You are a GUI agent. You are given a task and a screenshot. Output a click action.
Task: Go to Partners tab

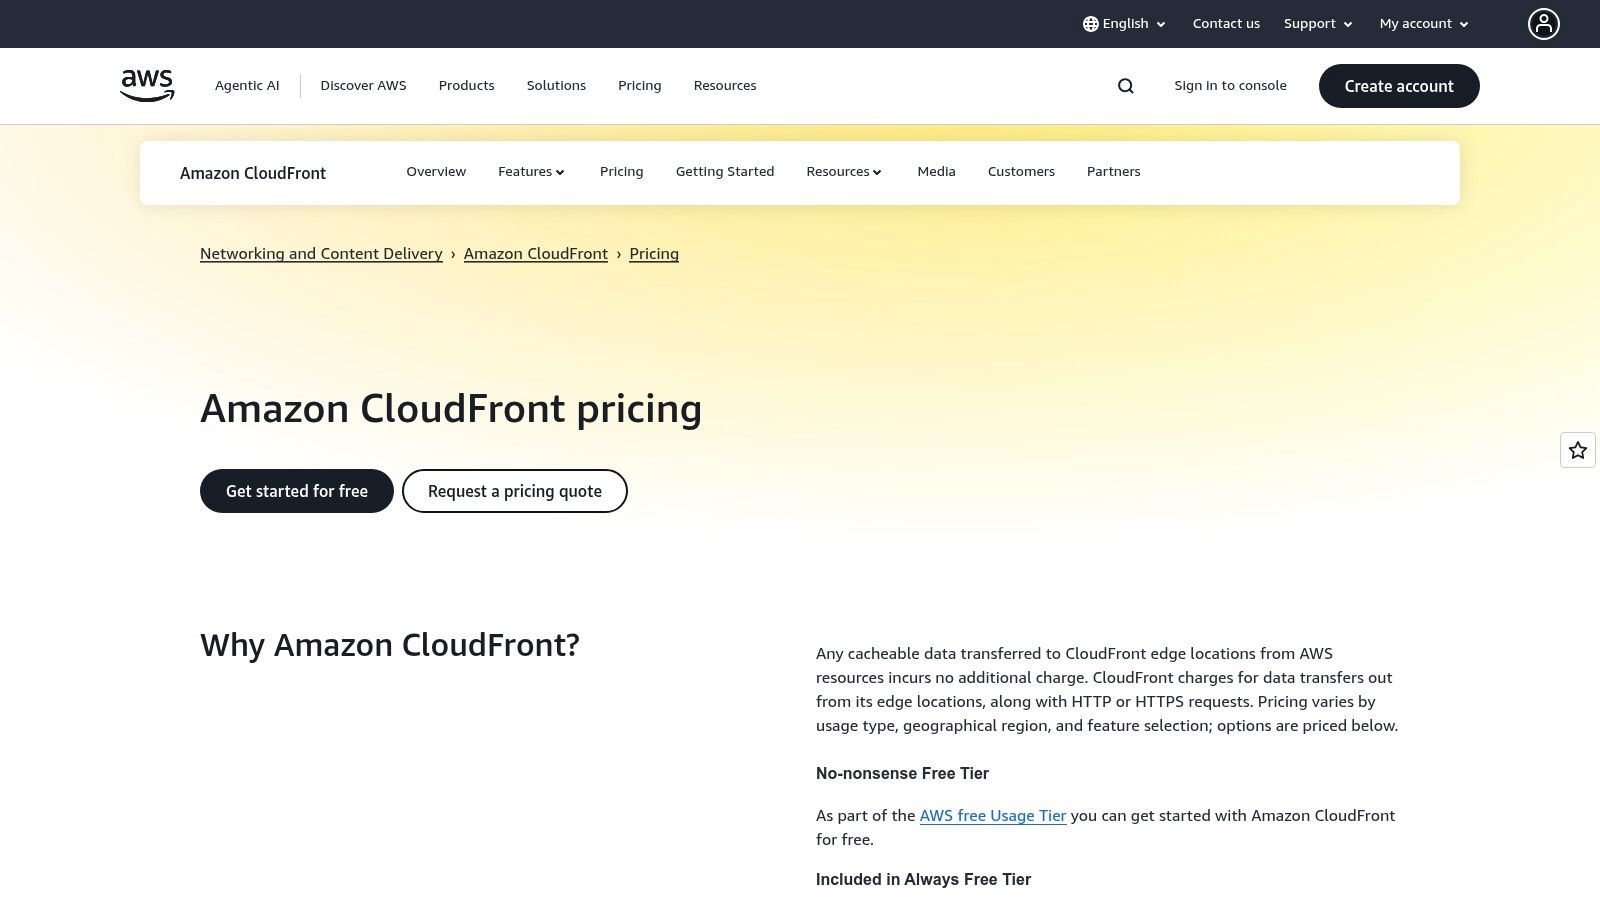coord(1113,172)
